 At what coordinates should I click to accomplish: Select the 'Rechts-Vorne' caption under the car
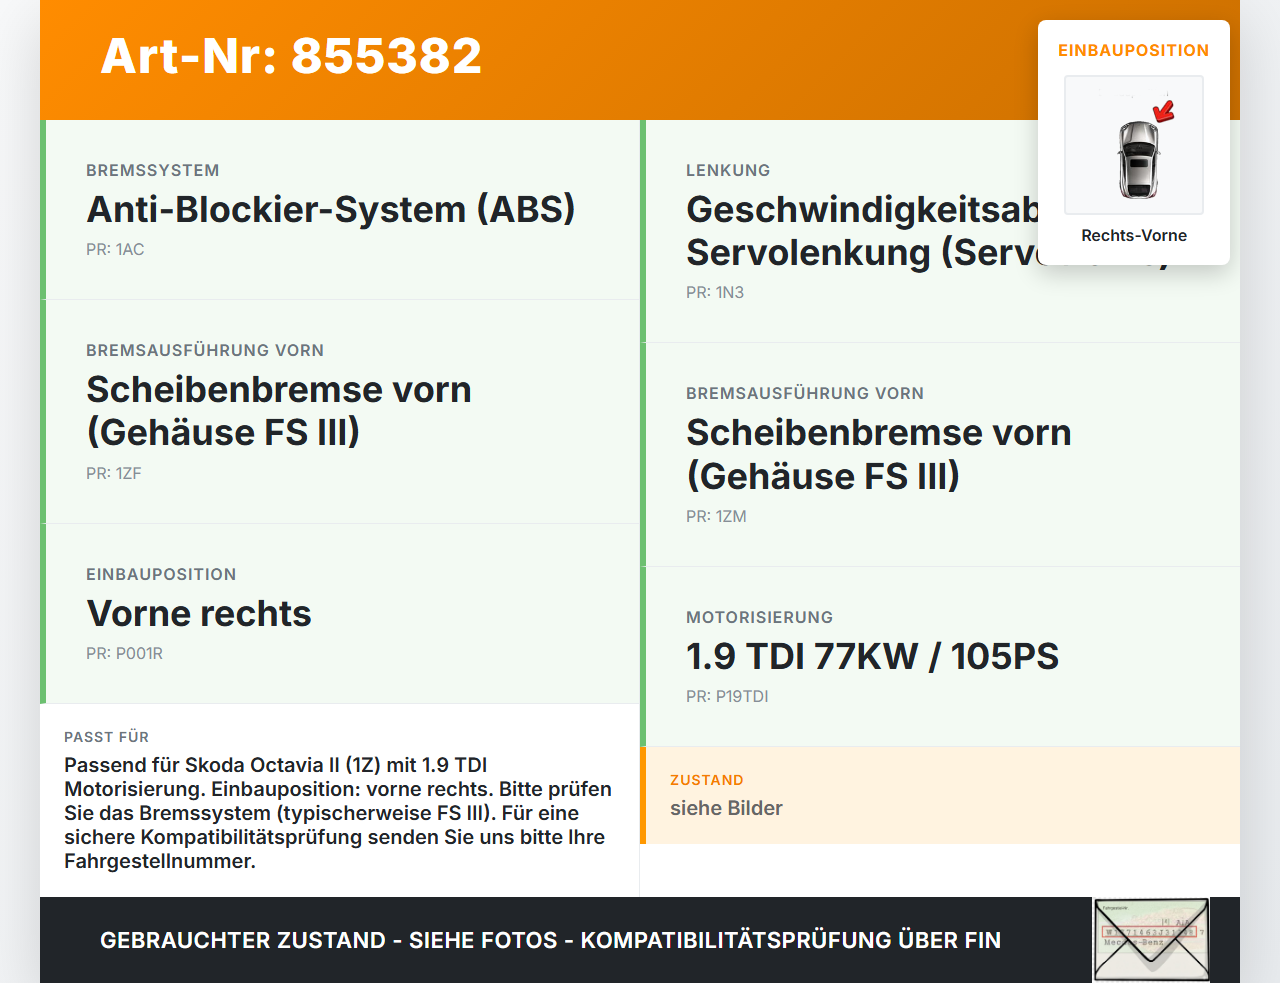pos(1134,235)
